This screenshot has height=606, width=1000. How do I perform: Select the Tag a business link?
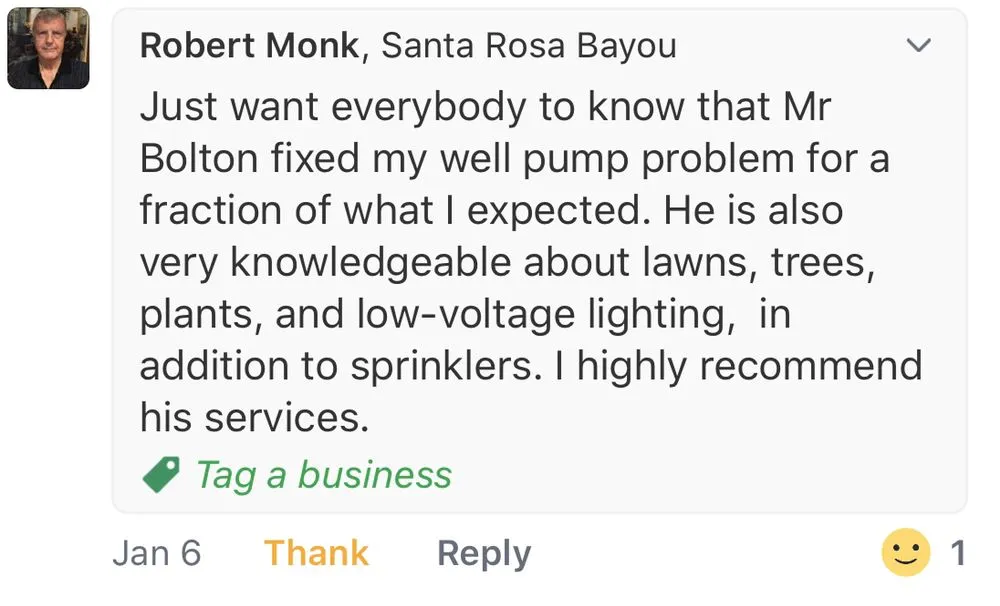323,474
